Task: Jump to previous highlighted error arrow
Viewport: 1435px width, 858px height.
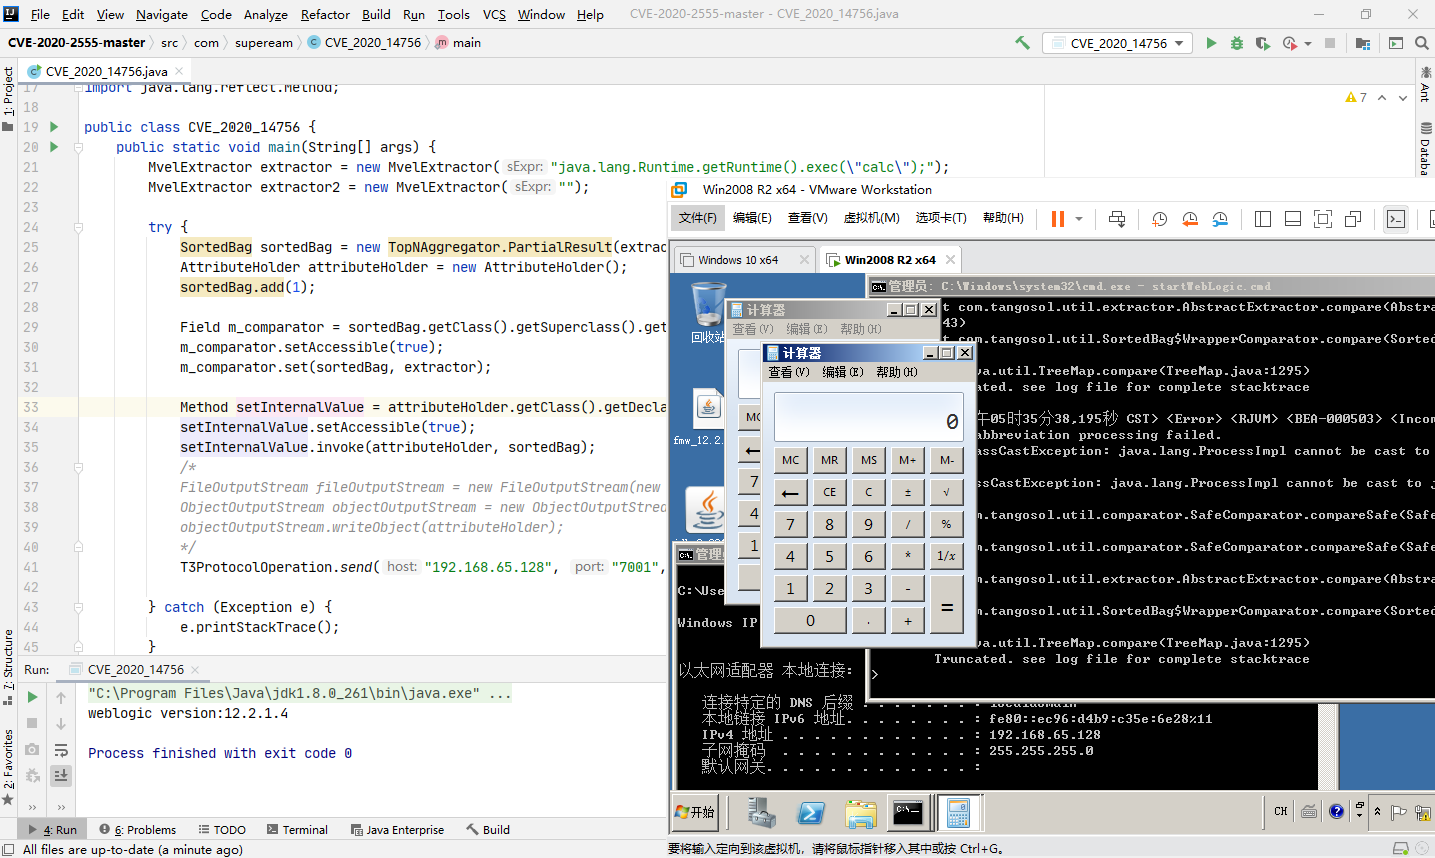Action: tap(1382, 97)
